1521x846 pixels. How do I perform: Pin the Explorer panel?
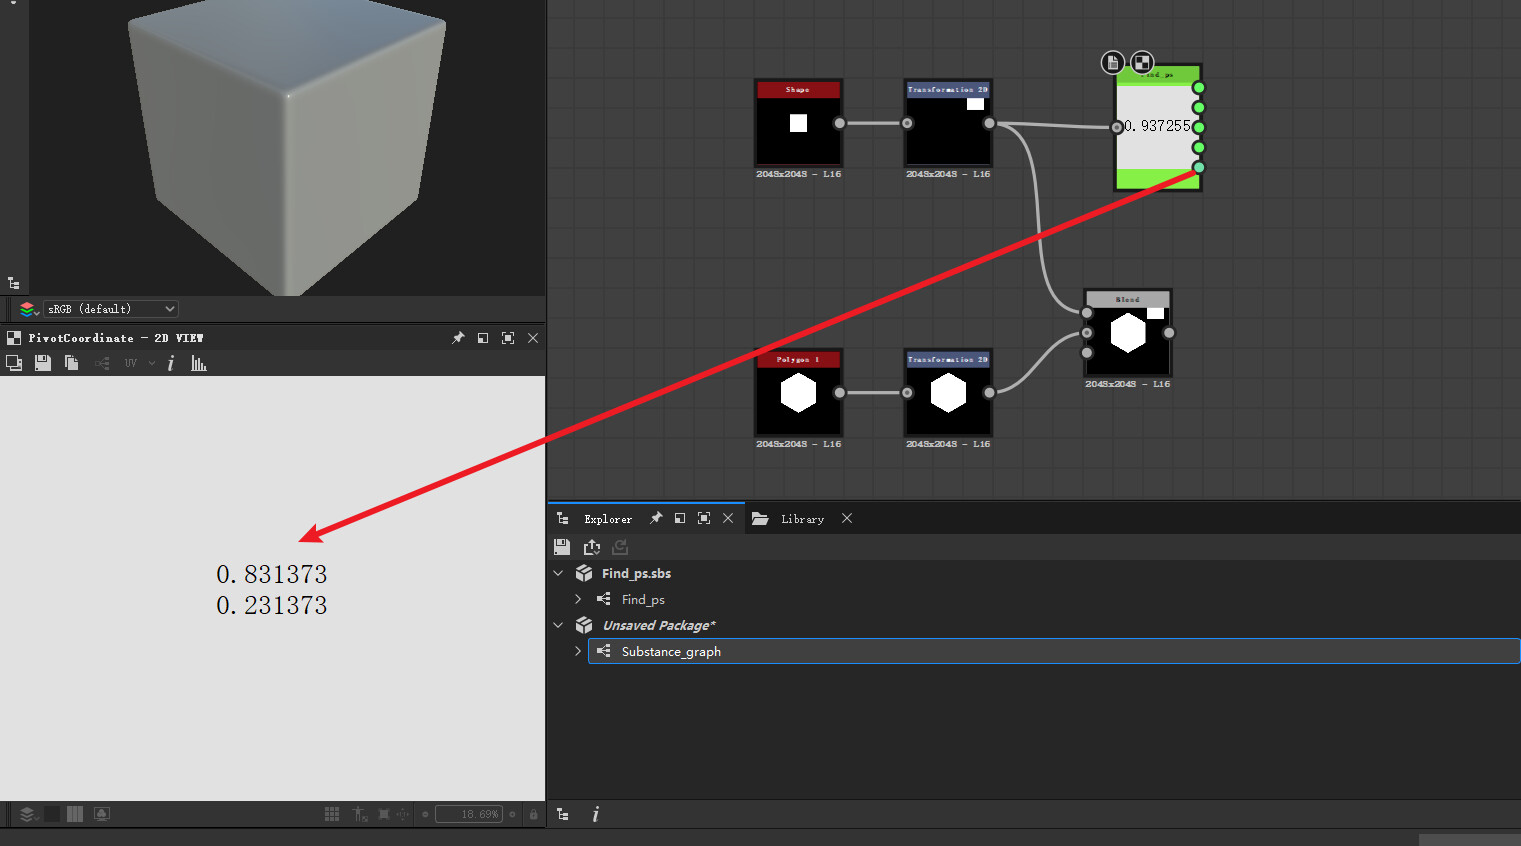point(657,518)
